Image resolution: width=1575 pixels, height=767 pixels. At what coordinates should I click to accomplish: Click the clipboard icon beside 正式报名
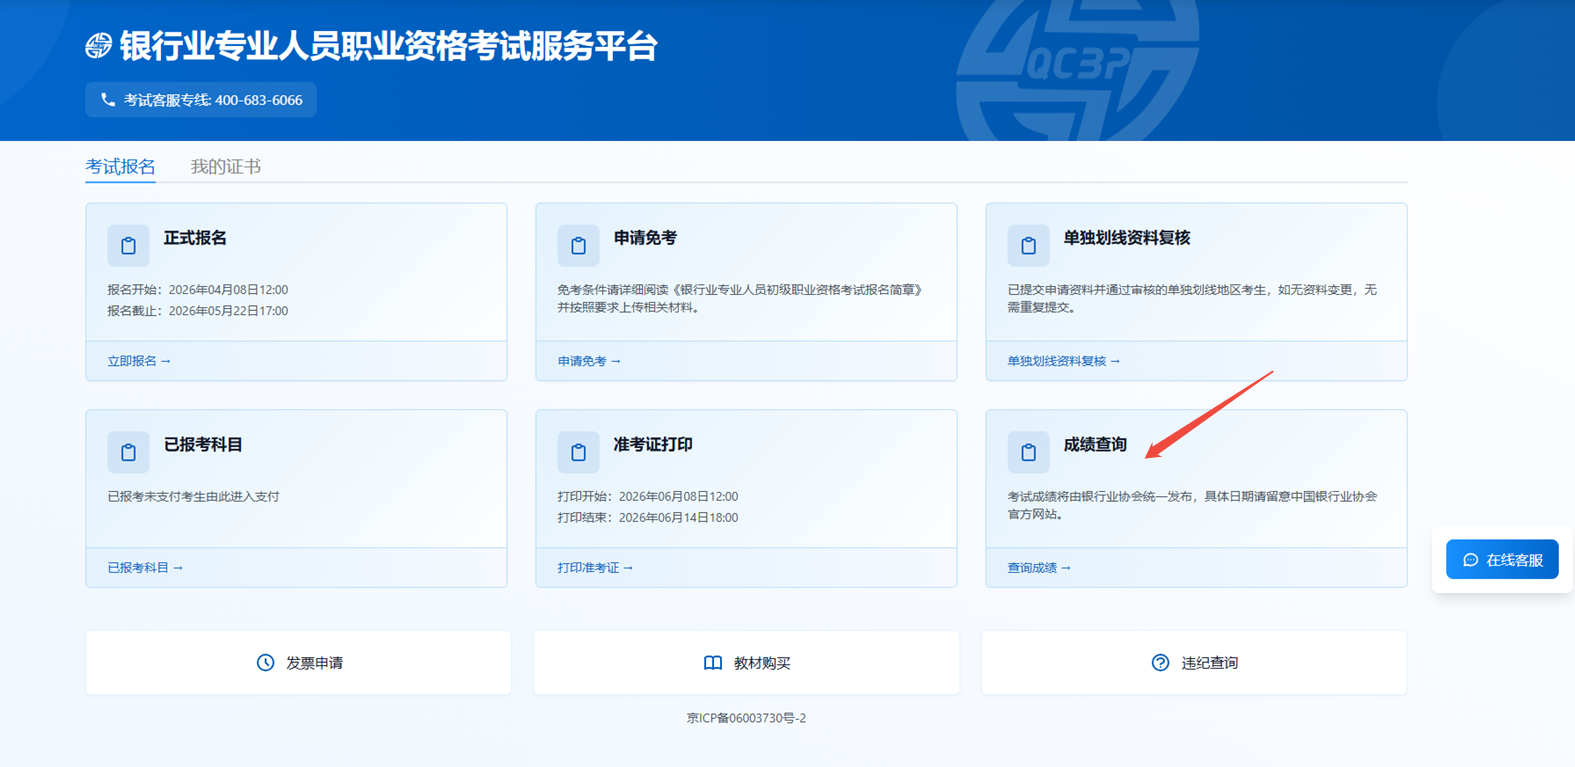pos(128,246)
